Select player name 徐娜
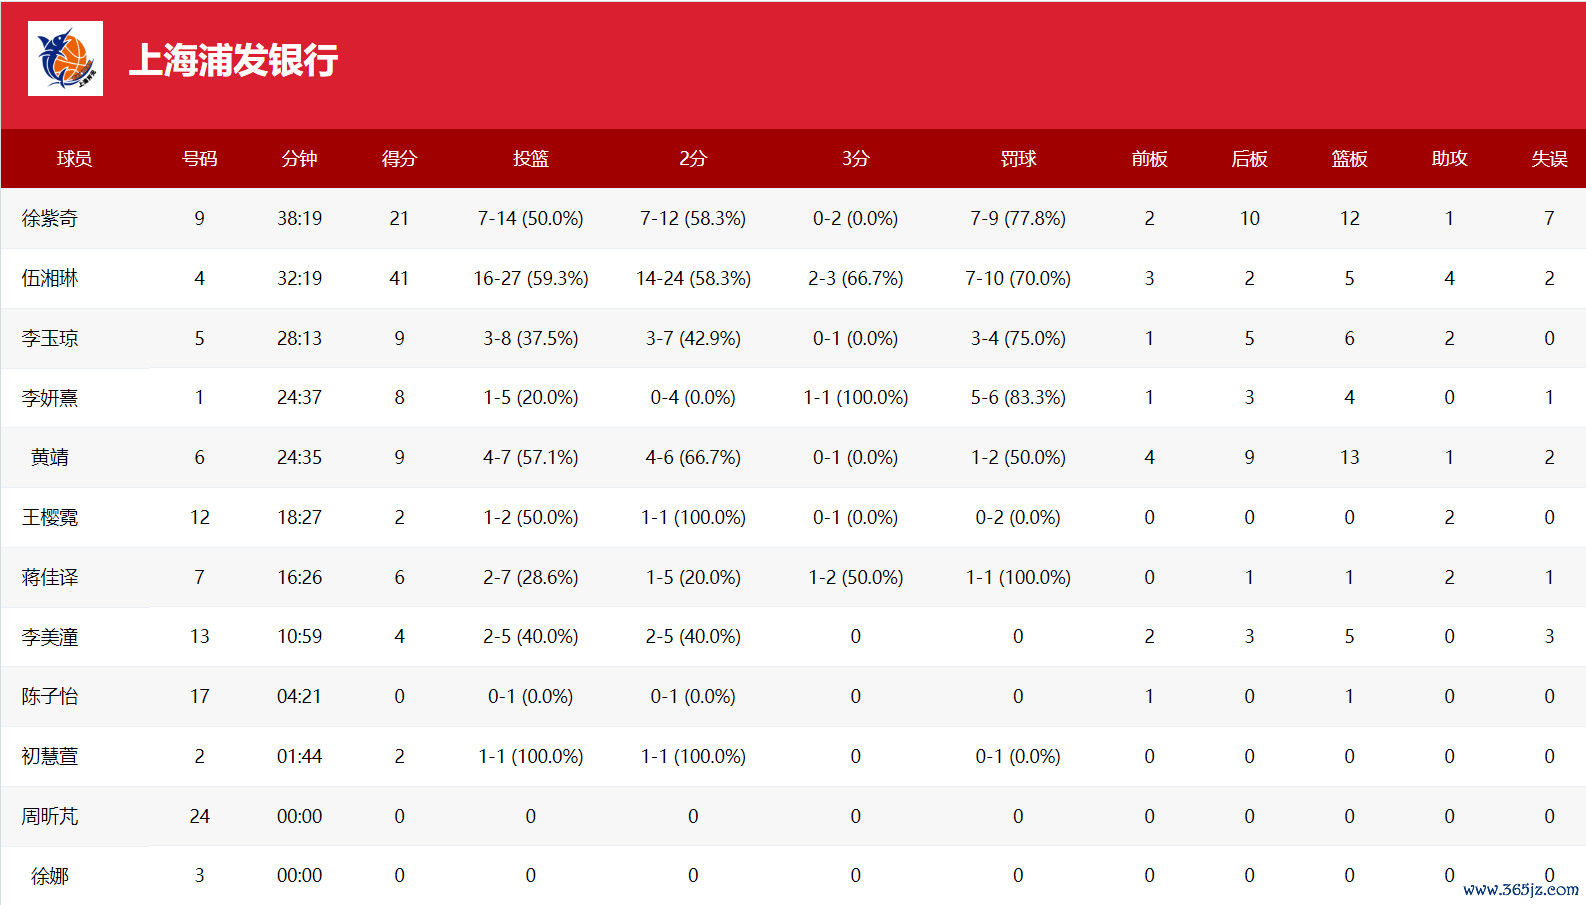The height and width of the screenshot is (905, 1586). [50, 876]
